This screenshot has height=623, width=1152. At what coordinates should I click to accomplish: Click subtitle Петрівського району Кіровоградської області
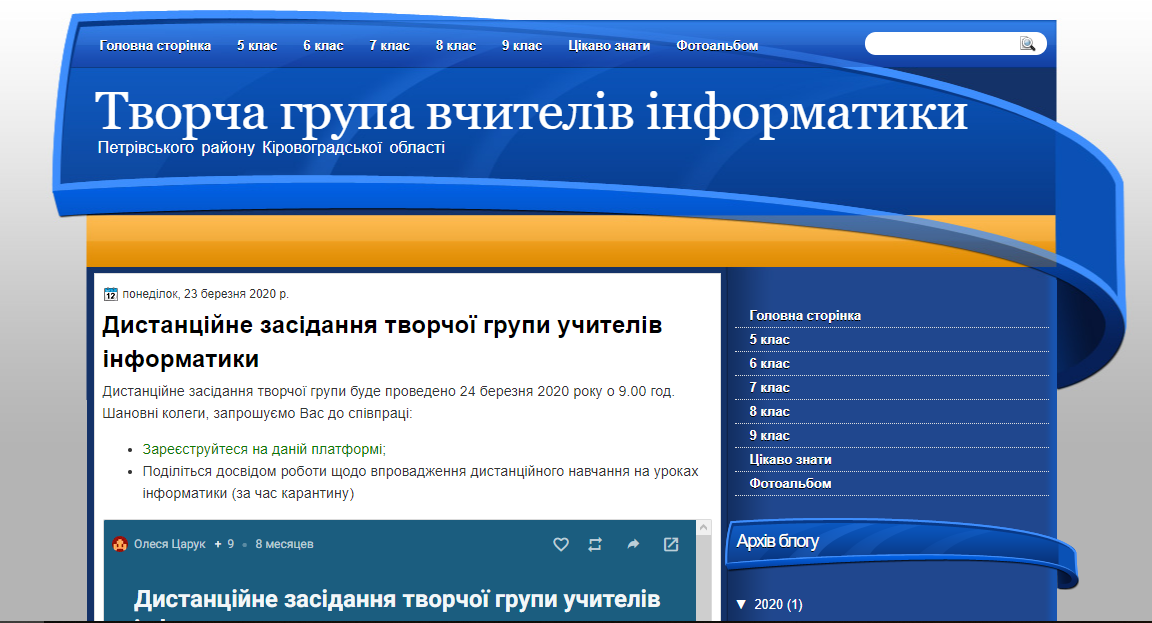point(271,148)
